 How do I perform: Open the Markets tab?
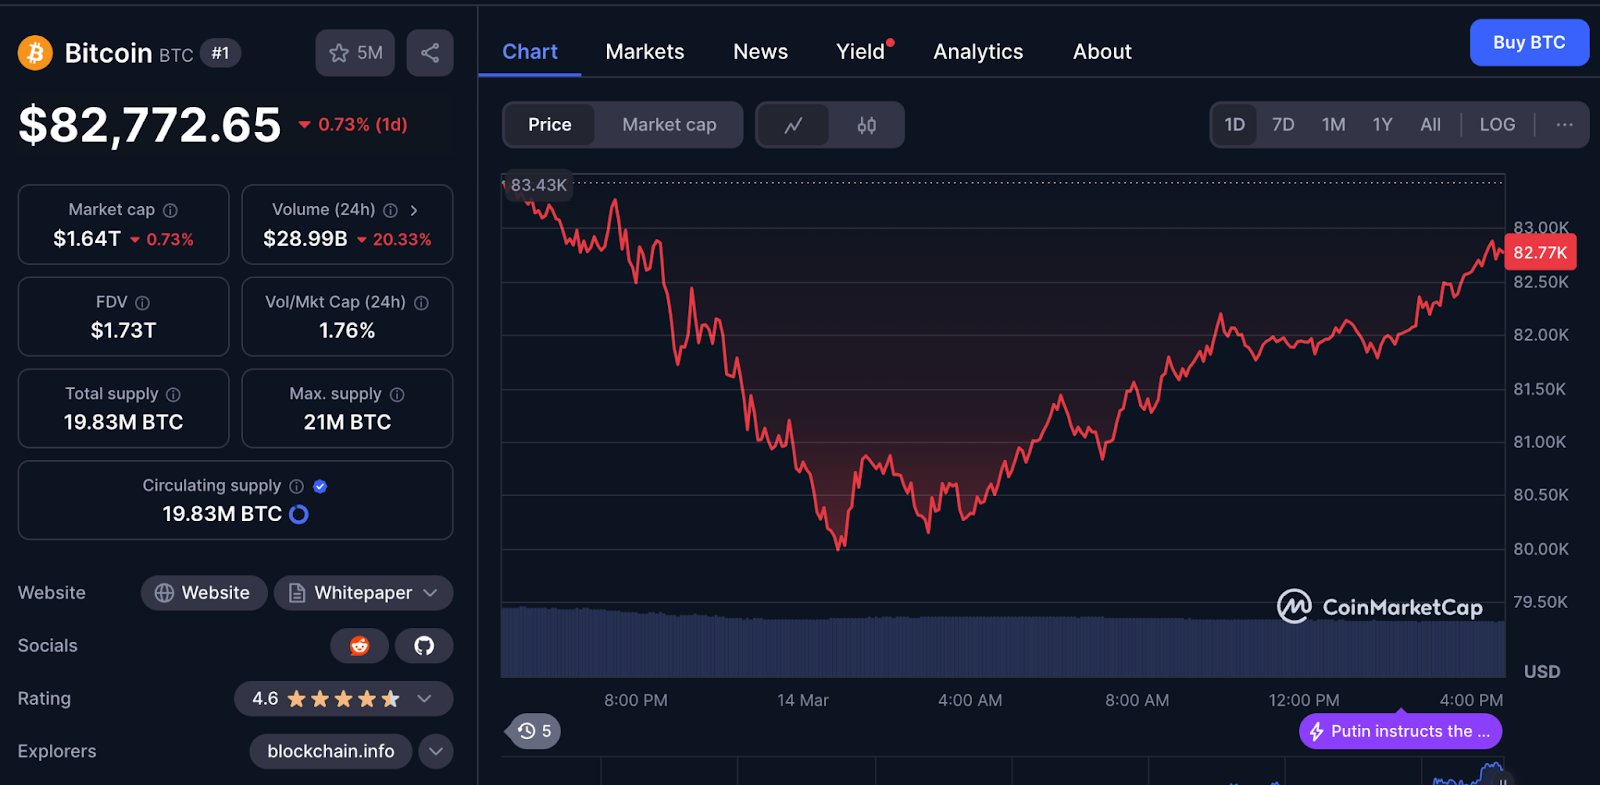pos(645,52)
